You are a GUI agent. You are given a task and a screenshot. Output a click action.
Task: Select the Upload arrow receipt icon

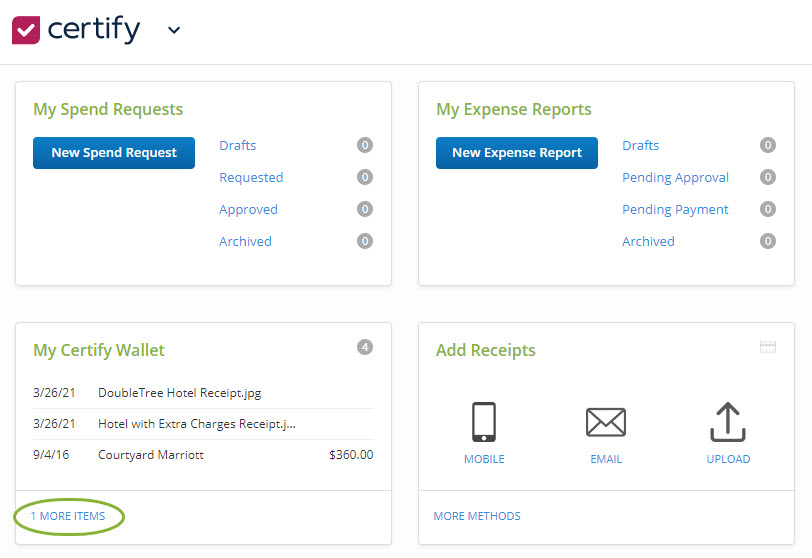pyautogui.click(x=727, y=422)
